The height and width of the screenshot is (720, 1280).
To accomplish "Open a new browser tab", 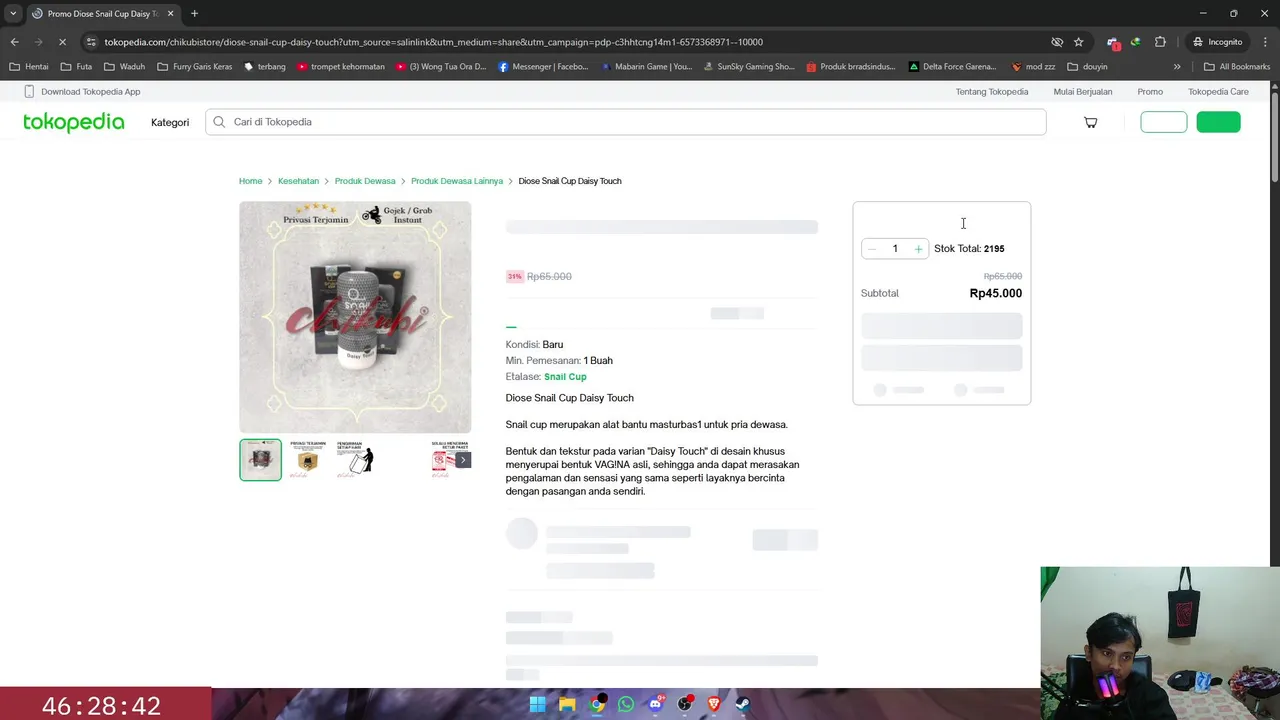I will click(x=194, y=13).
